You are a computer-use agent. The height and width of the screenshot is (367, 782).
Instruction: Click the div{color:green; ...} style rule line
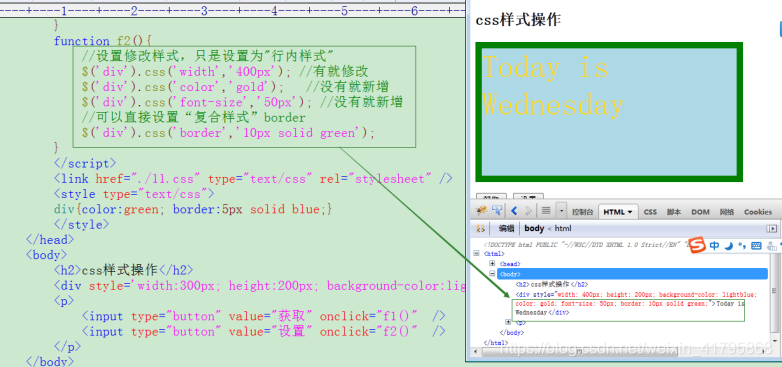click(193, 209)
